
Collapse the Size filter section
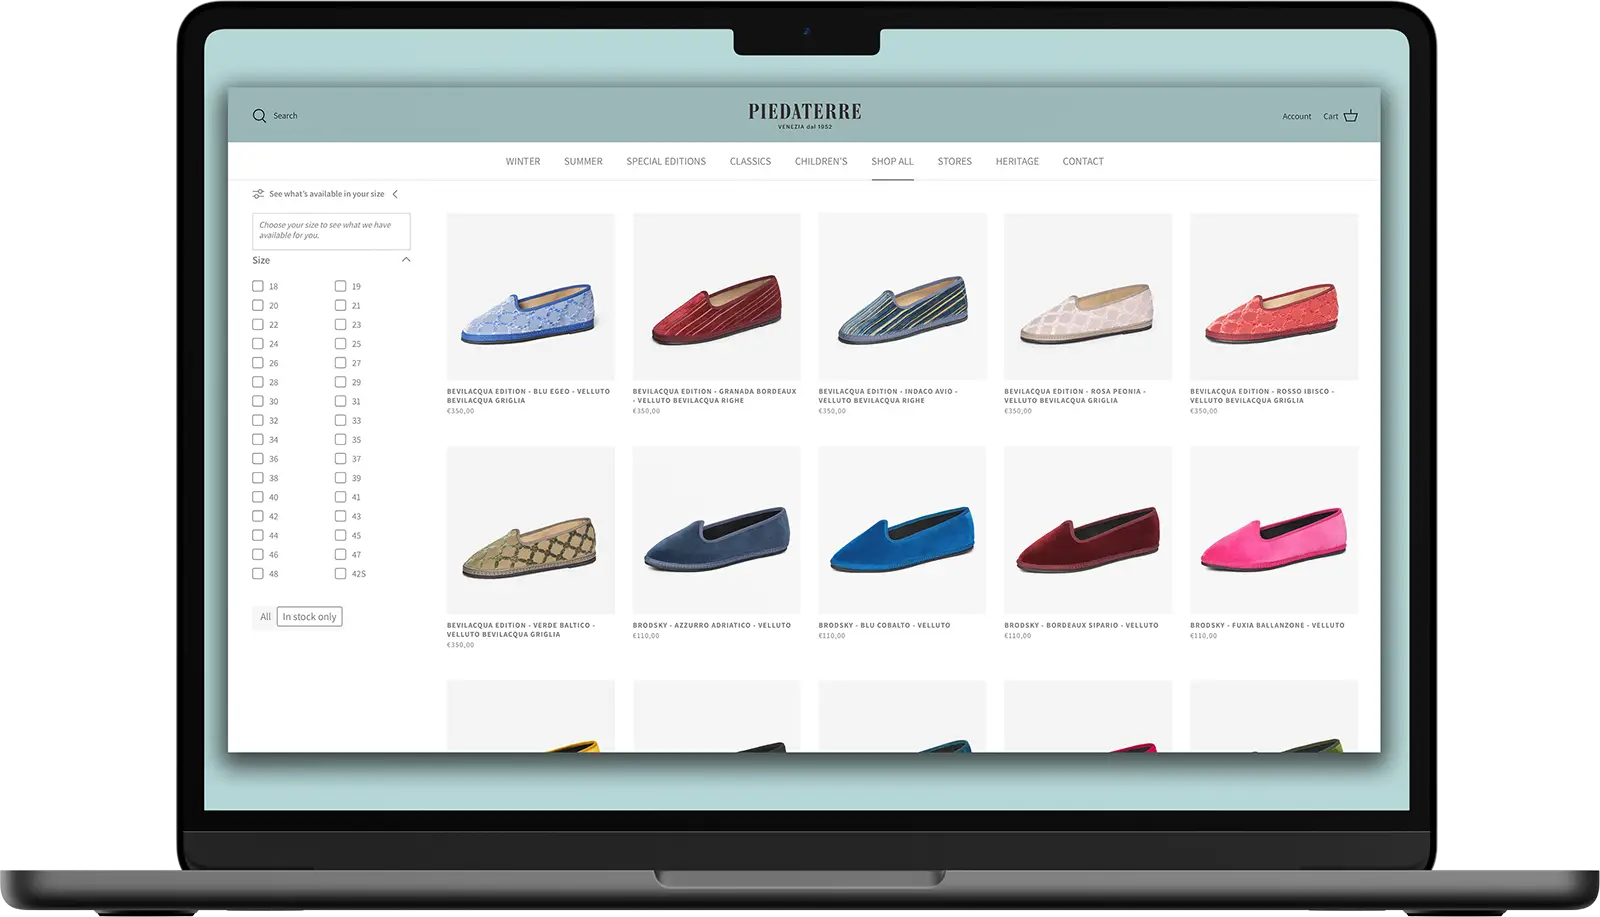(406, 260)
